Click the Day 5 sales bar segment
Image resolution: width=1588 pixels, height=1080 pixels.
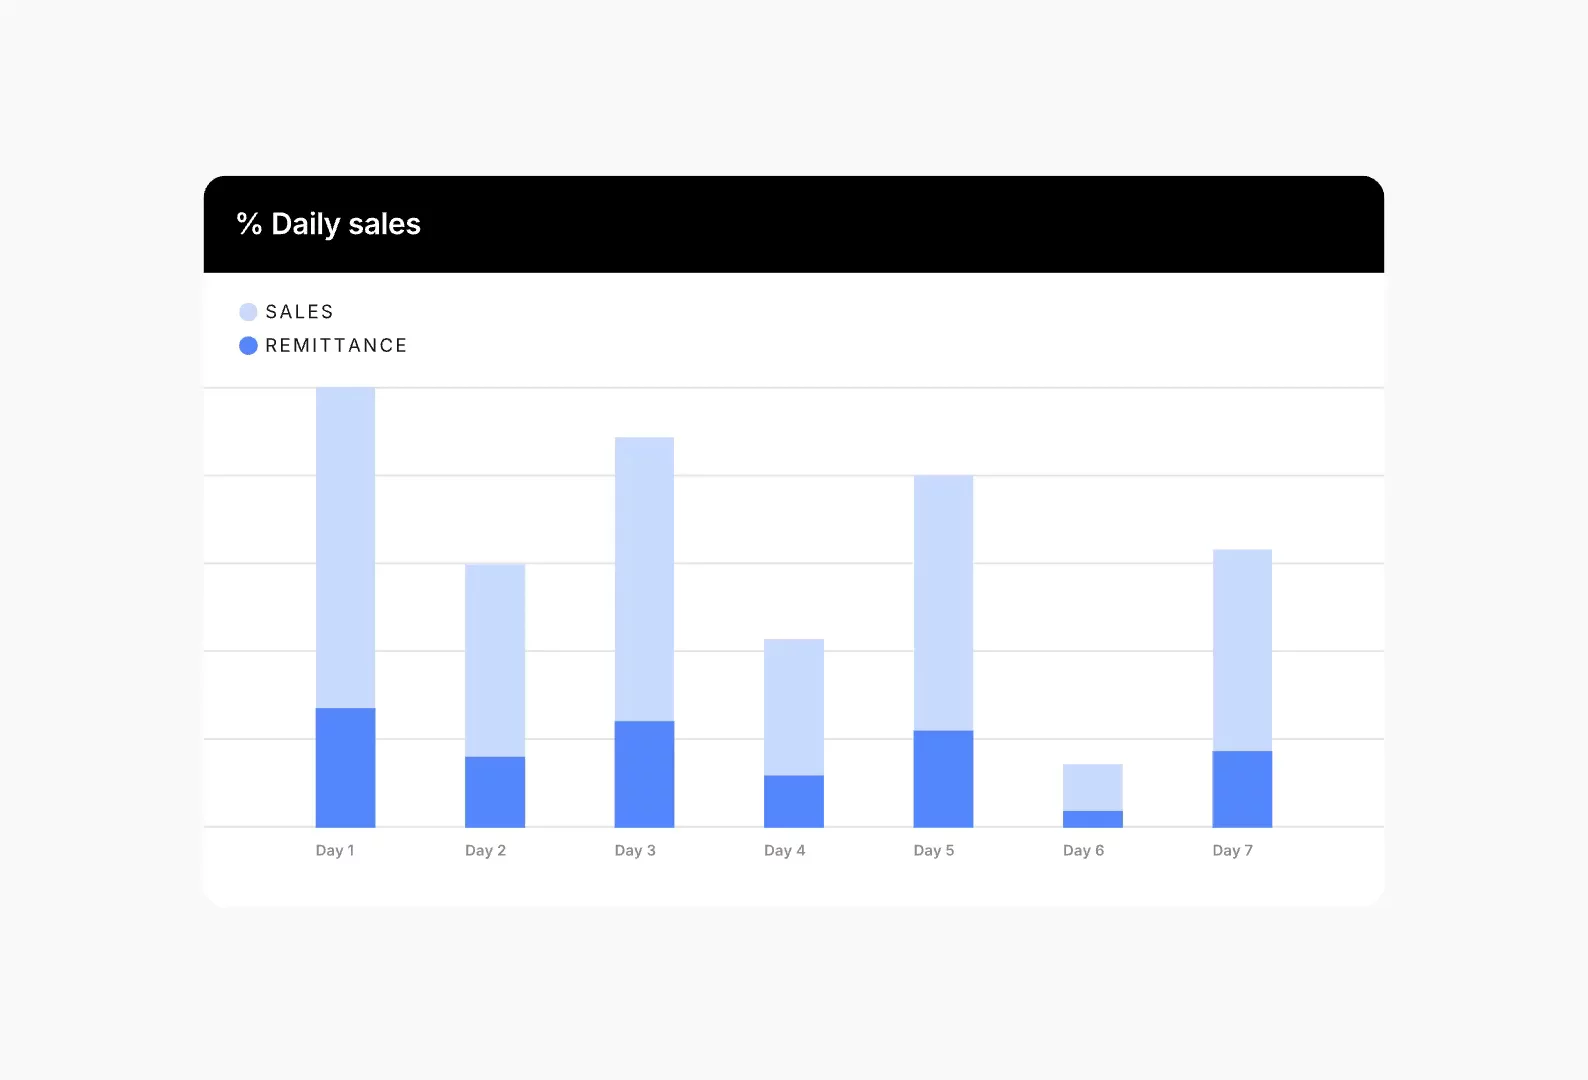[943, 603]
